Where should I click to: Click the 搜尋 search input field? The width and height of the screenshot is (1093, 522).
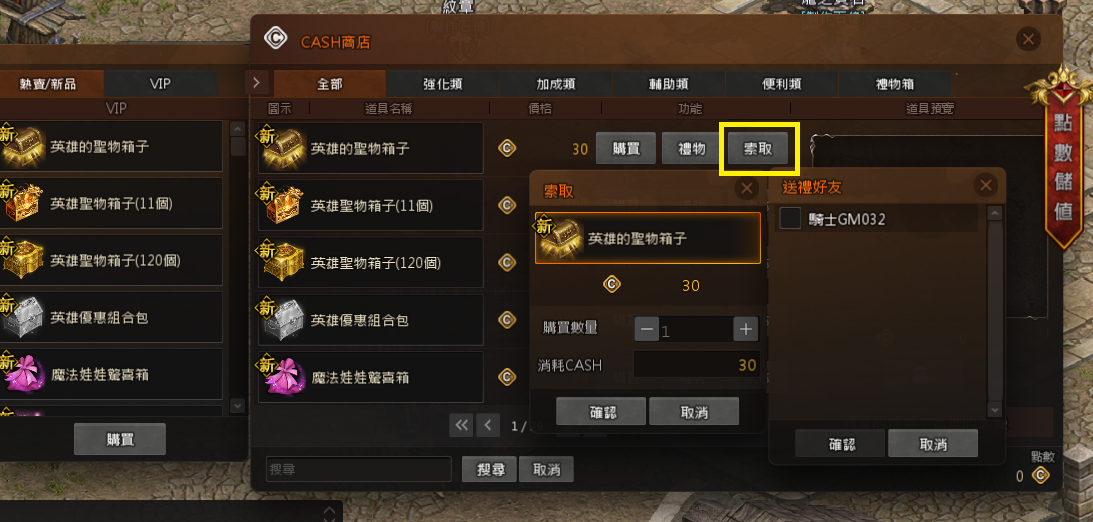tap(359, 470)
